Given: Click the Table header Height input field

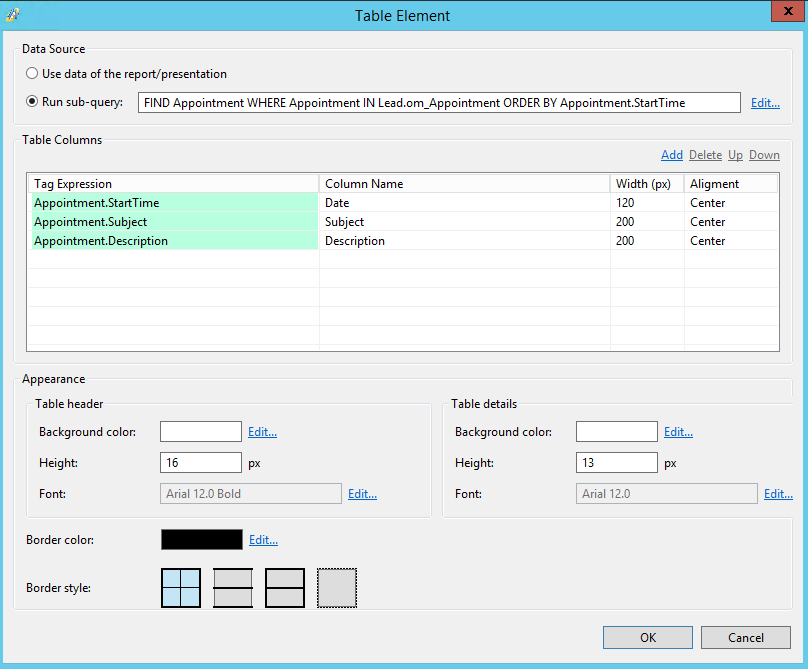Looking at the screenshot, I should pos(201,462).
